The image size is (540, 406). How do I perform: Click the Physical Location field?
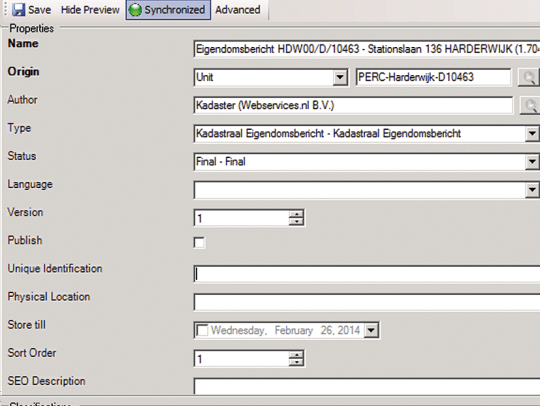(367, 303)
